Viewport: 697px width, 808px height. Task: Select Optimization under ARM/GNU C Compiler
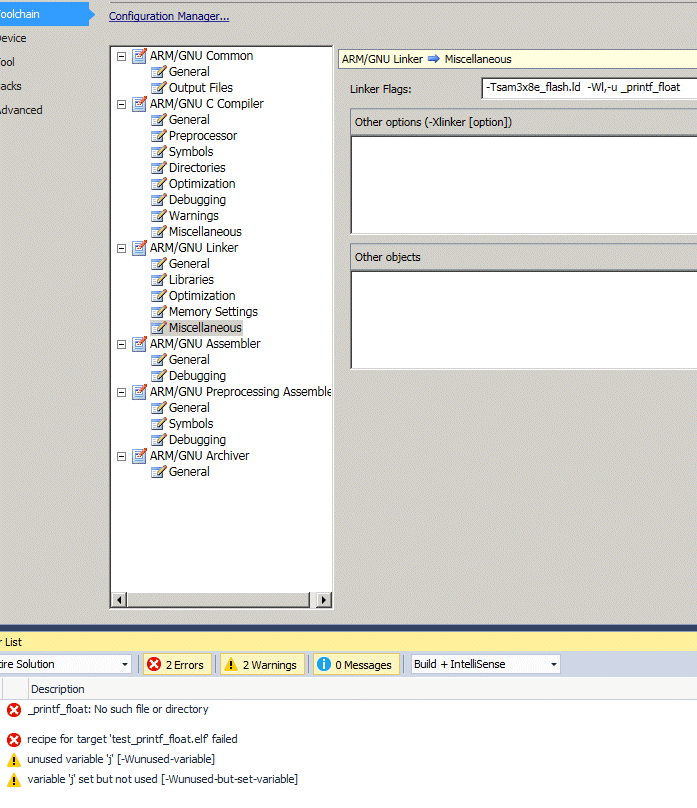202,183
